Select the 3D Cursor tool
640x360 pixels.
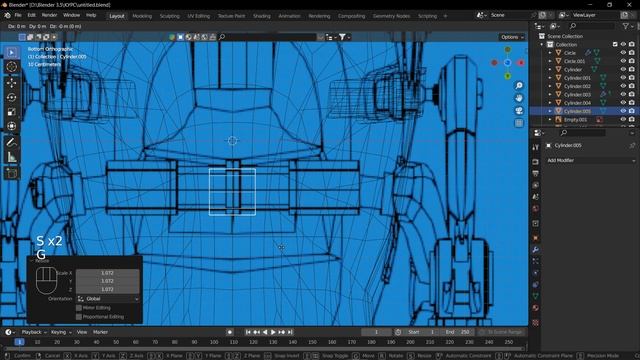[11, 67]
